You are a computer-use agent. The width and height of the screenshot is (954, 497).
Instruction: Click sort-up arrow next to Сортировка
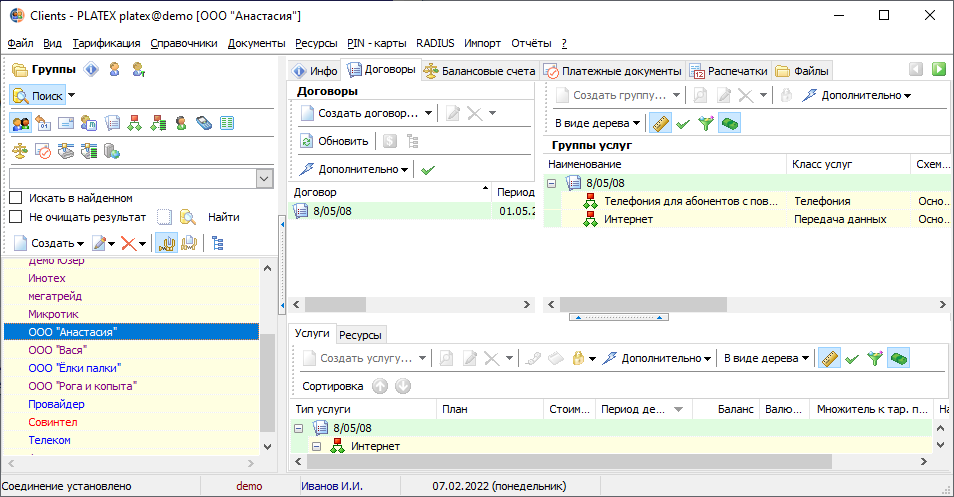tap(380, 386)
